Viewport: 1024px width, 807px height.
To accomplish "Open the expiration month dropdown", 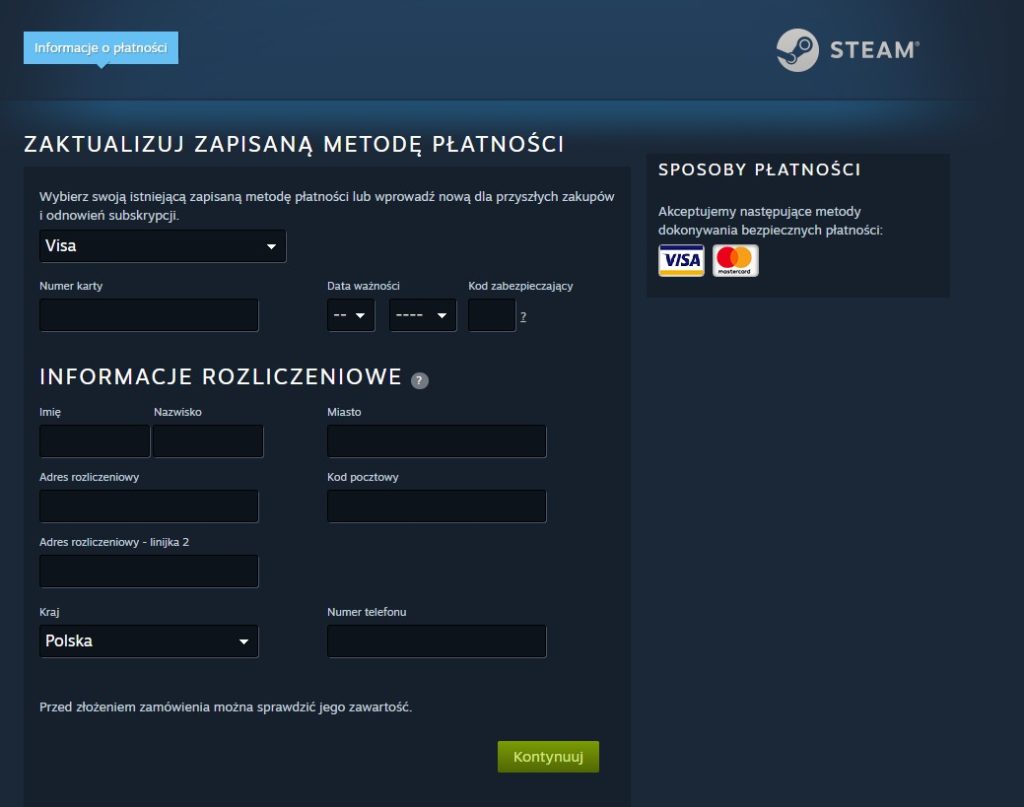I will coord(351,315).
